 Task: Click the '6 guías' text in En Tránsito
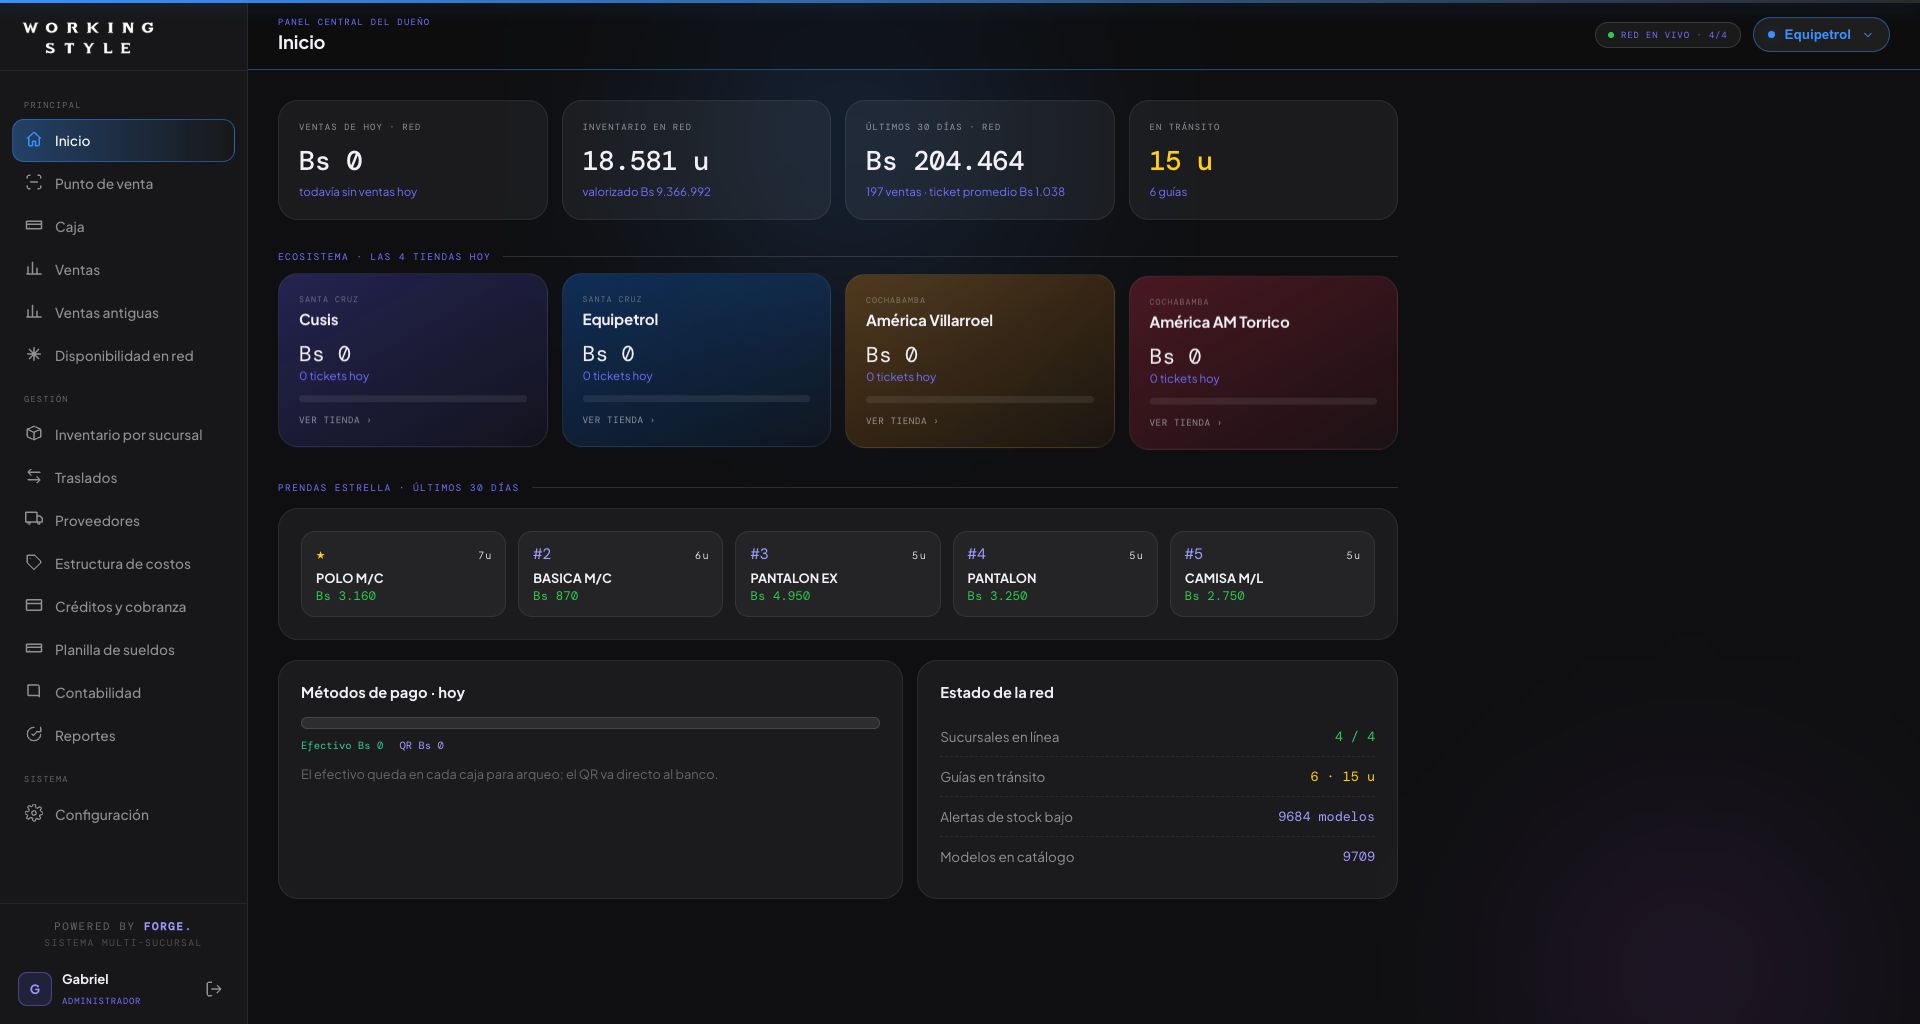pyautogui.click(x=1168, y=192)
